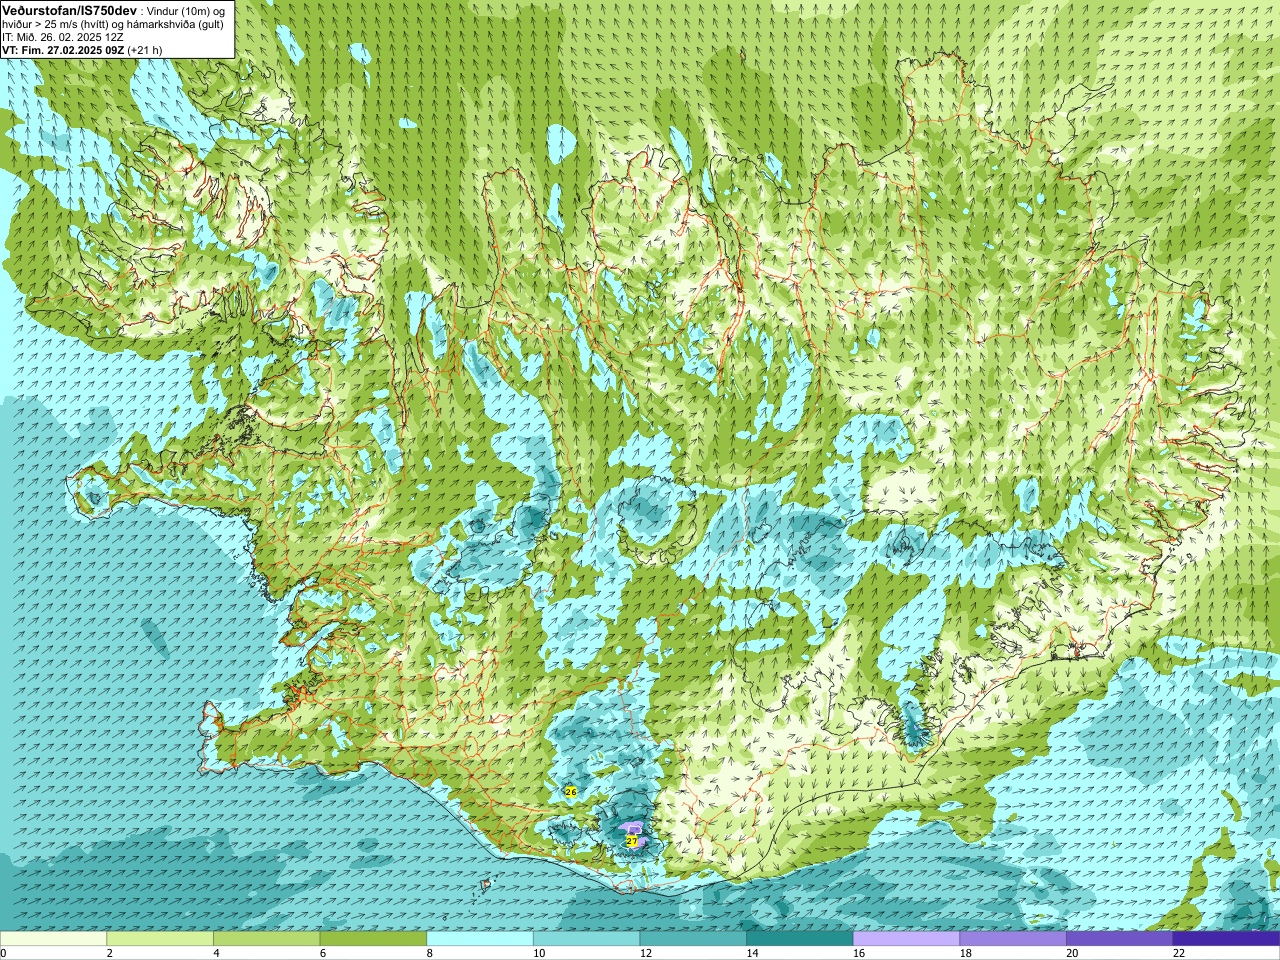Click the 18–20 m/s purple legend swatch
1280x960 pixels.
pos(1013,939)
